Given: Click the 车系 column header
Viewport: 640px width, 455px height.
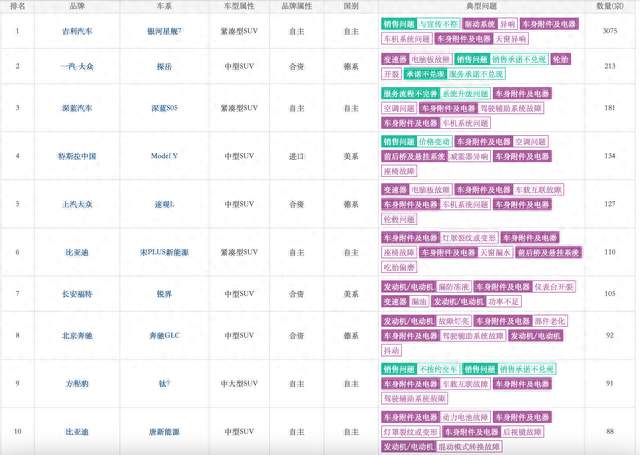Looking at the screenshot, I should [x=164, y=6].
